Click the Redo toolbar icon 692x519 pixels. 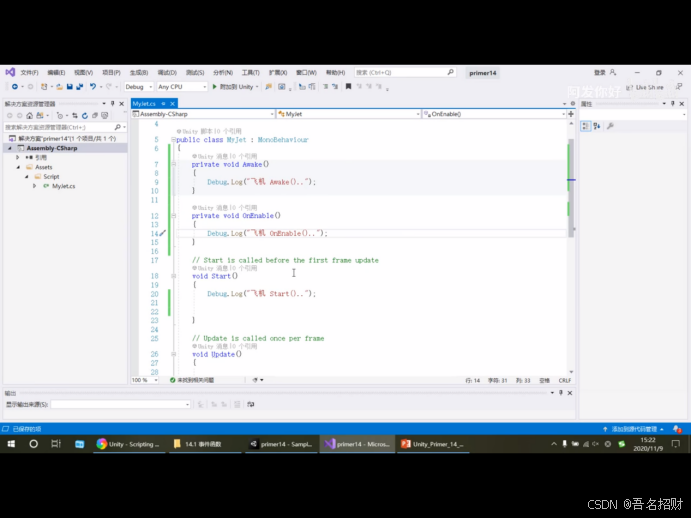(109, 87)
